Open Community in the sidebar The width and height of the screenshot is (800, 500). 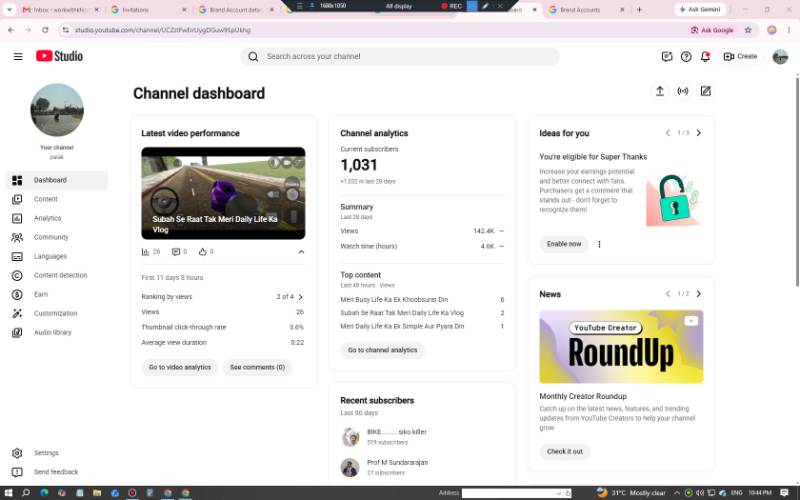tap(57, 237)
